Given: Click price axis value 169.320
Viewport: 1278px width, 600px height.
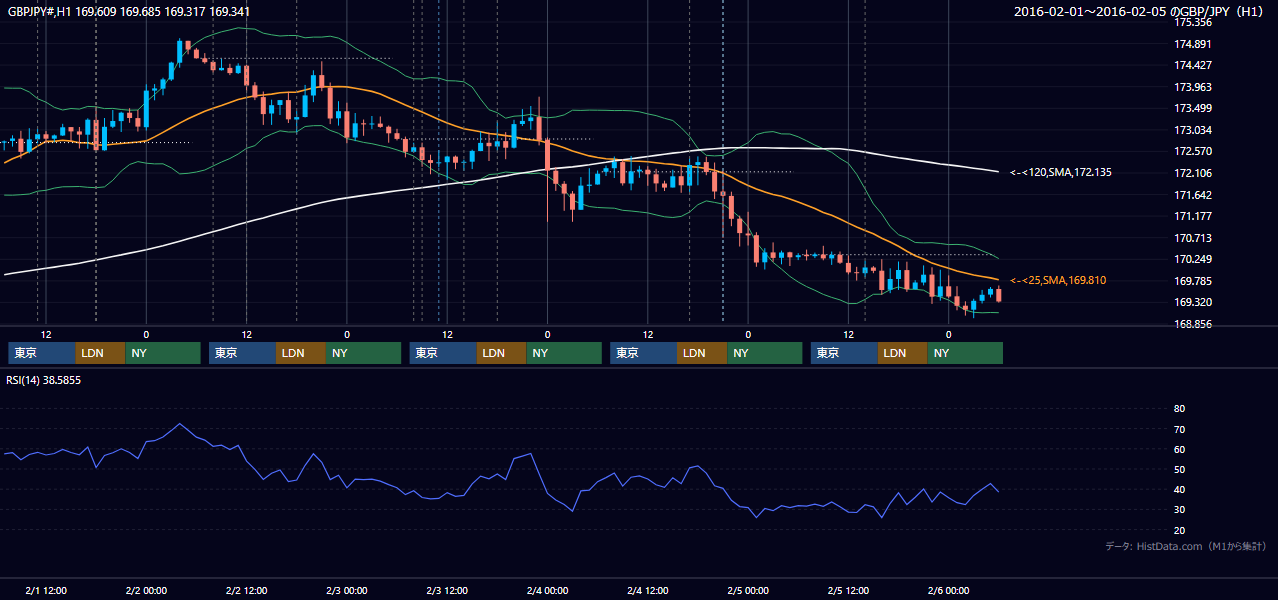Looking at the screenshot, I should (x=1193, y=303).
